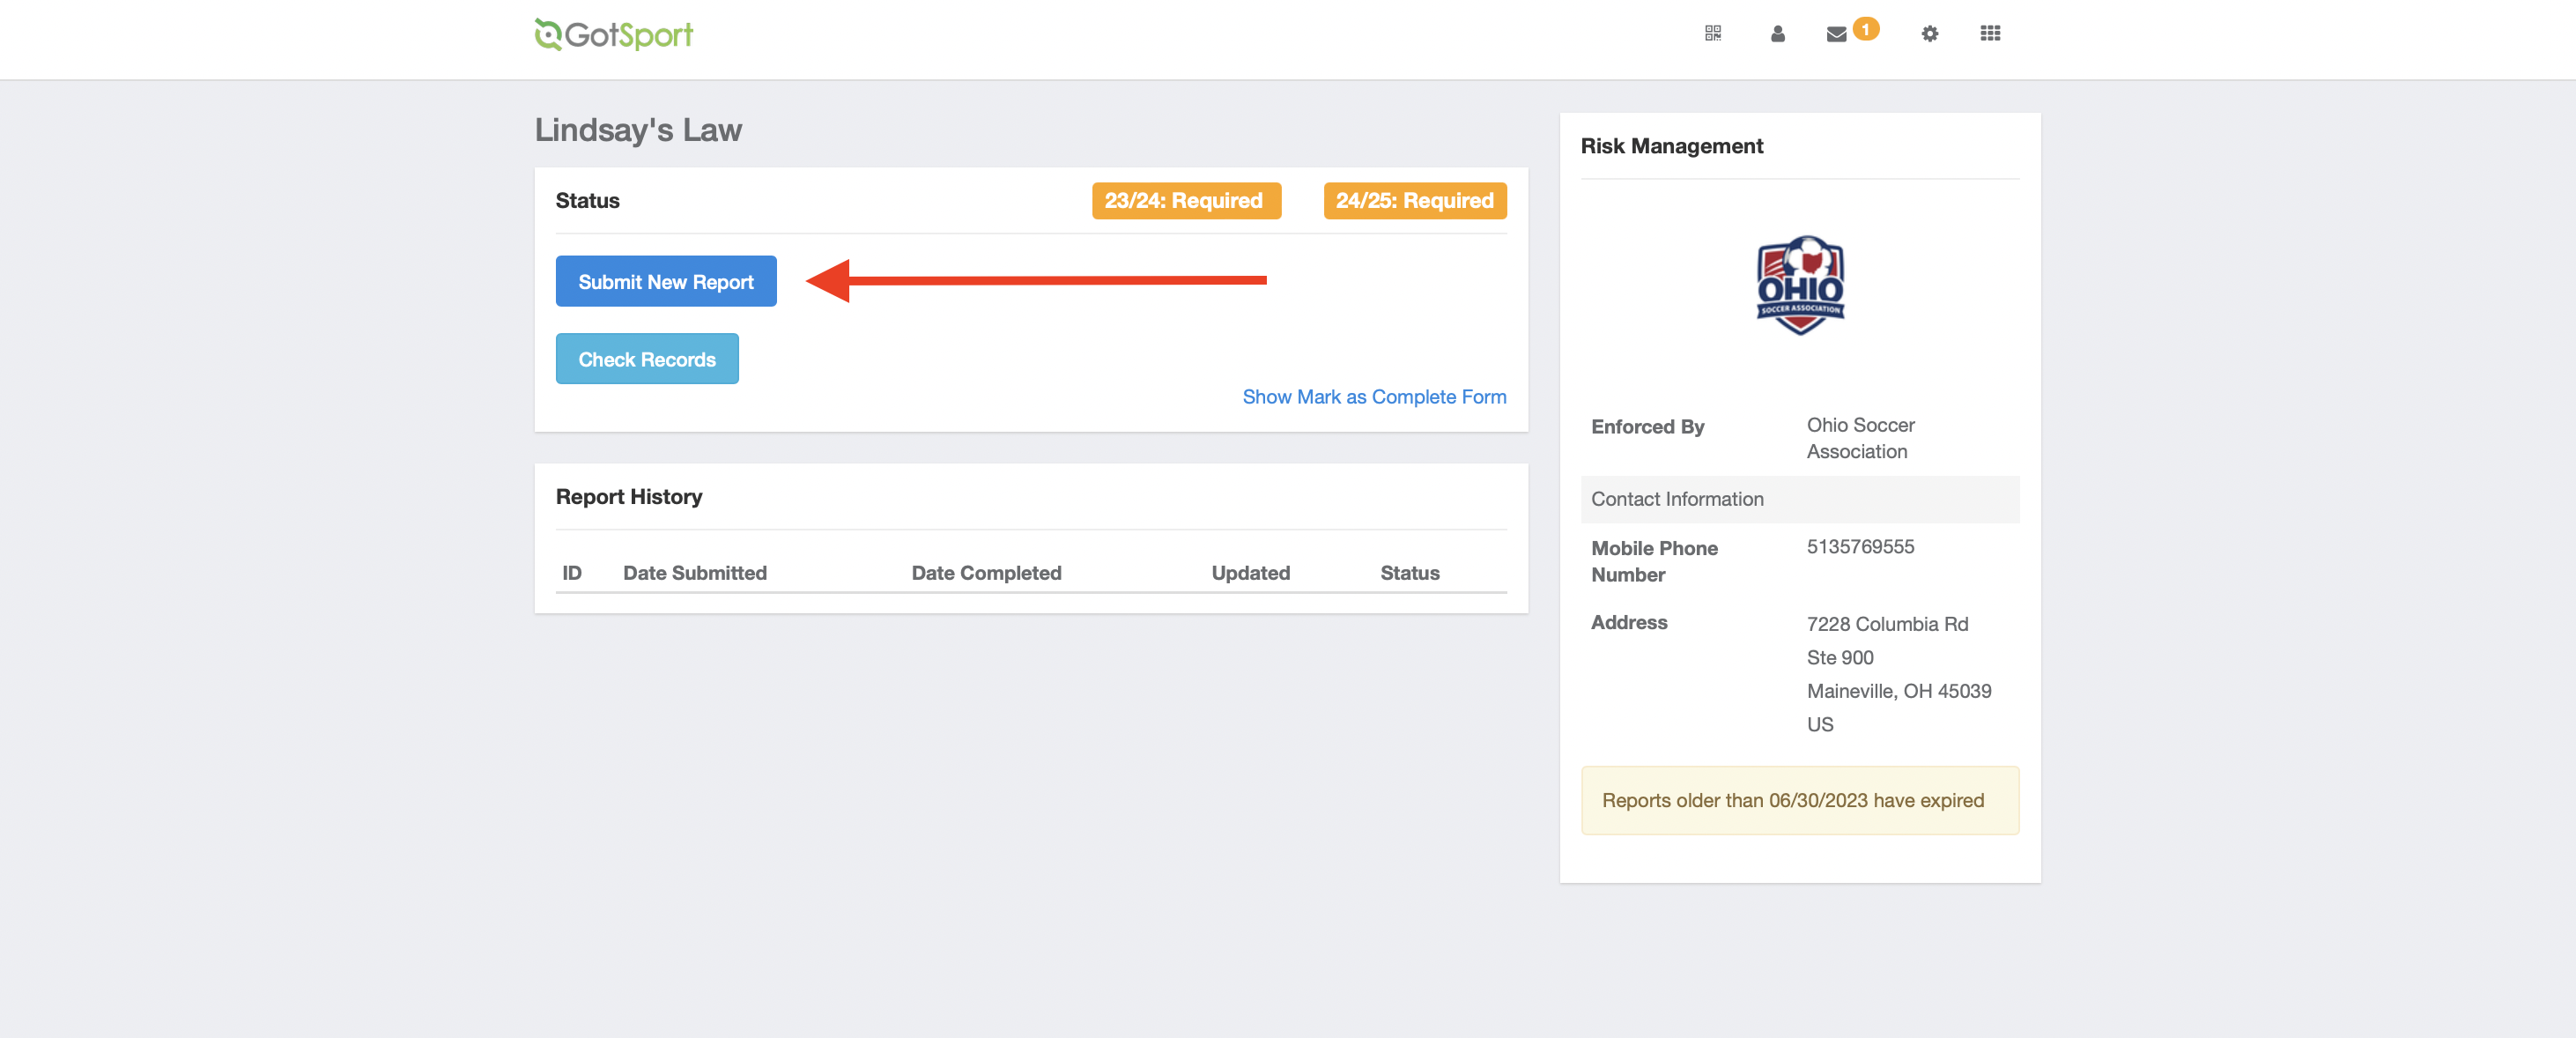Click the Address label

coord(1629,622)
